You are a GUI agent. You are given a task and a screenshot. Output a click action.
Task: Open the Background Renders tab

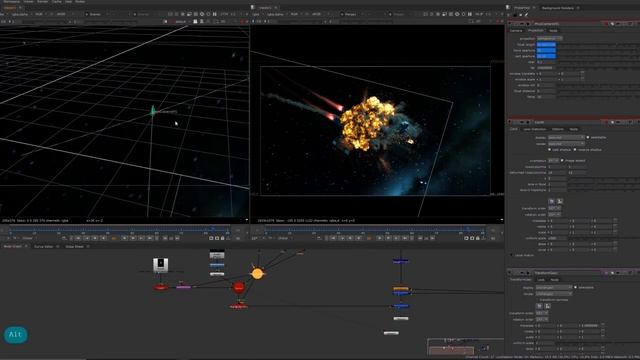pos(558,8)
